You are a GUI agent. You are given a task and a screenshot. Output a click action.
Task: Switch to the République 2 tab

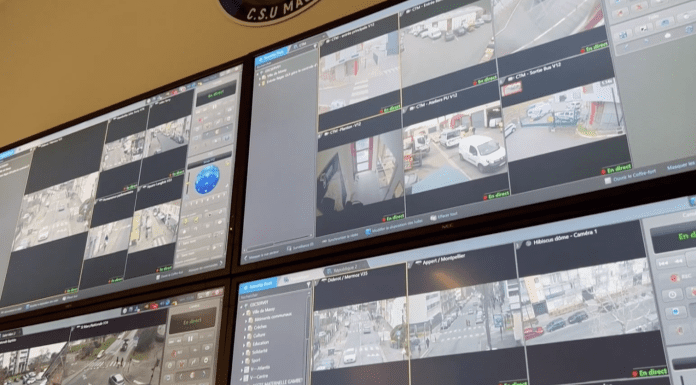click(344, 269)
